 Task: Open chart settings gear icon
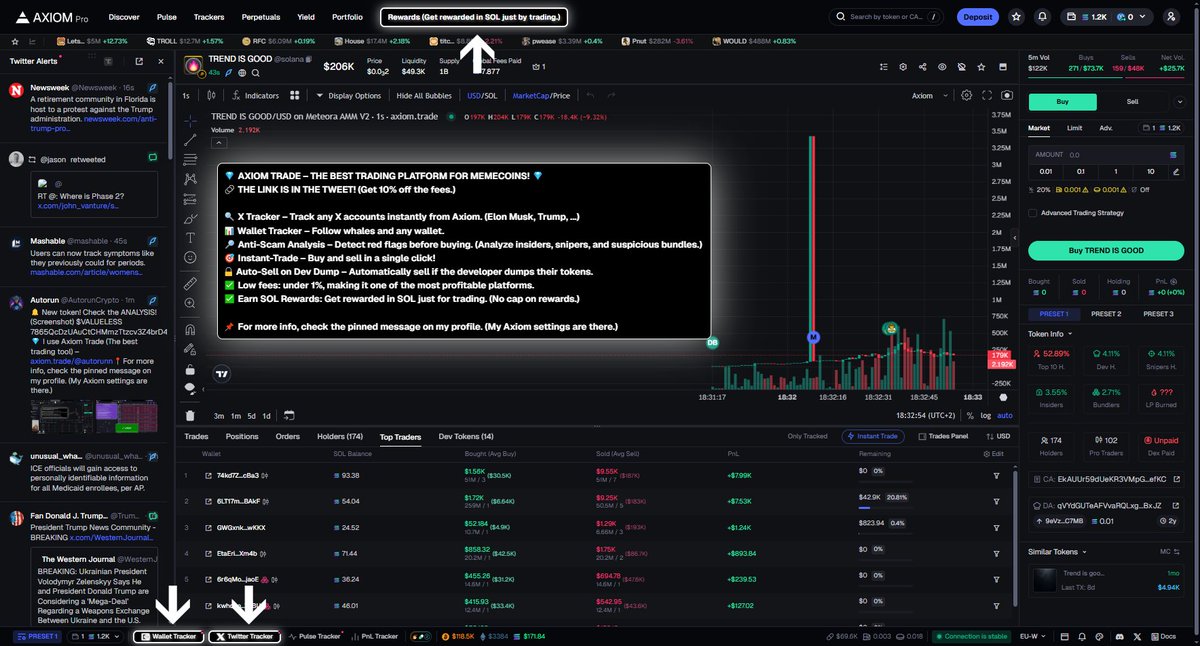pos(966,95)
